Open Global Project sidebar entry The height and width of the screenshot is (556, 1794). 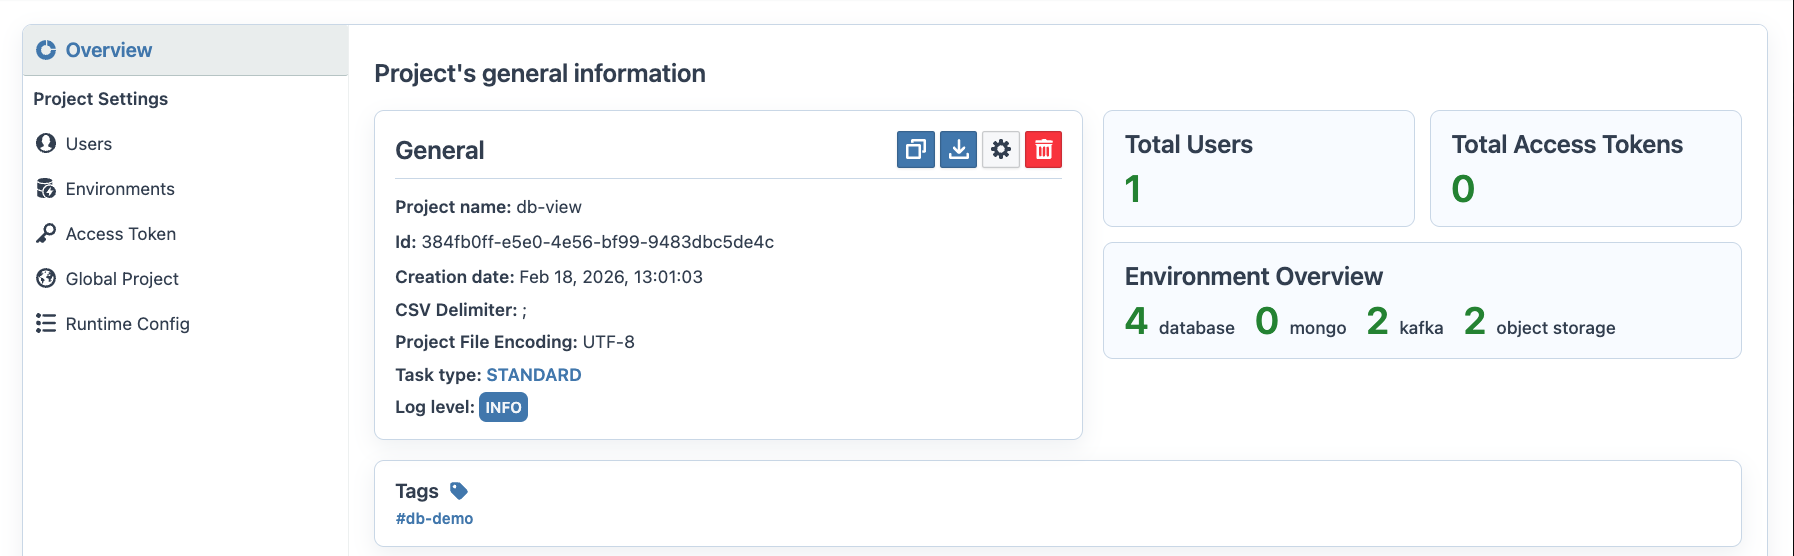pyautogui.click(x=185, y=278)
